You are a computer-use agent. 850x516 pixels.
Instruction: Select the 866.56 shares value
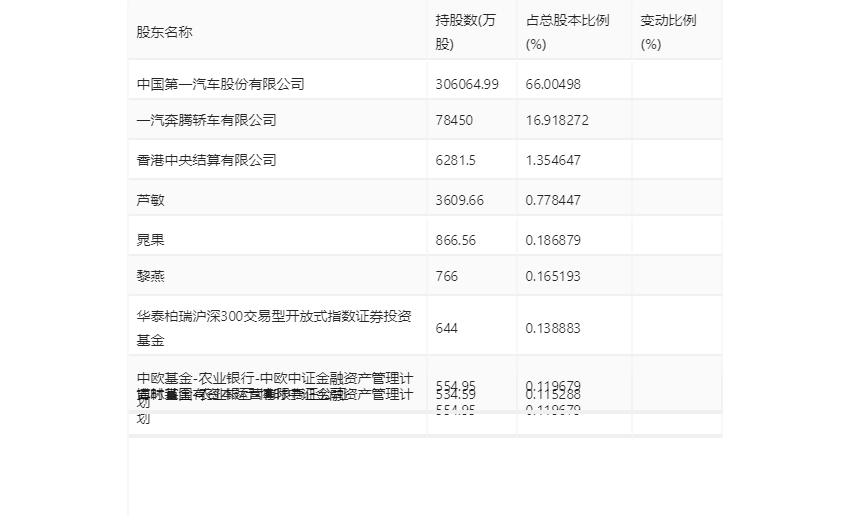coord(455,240)
